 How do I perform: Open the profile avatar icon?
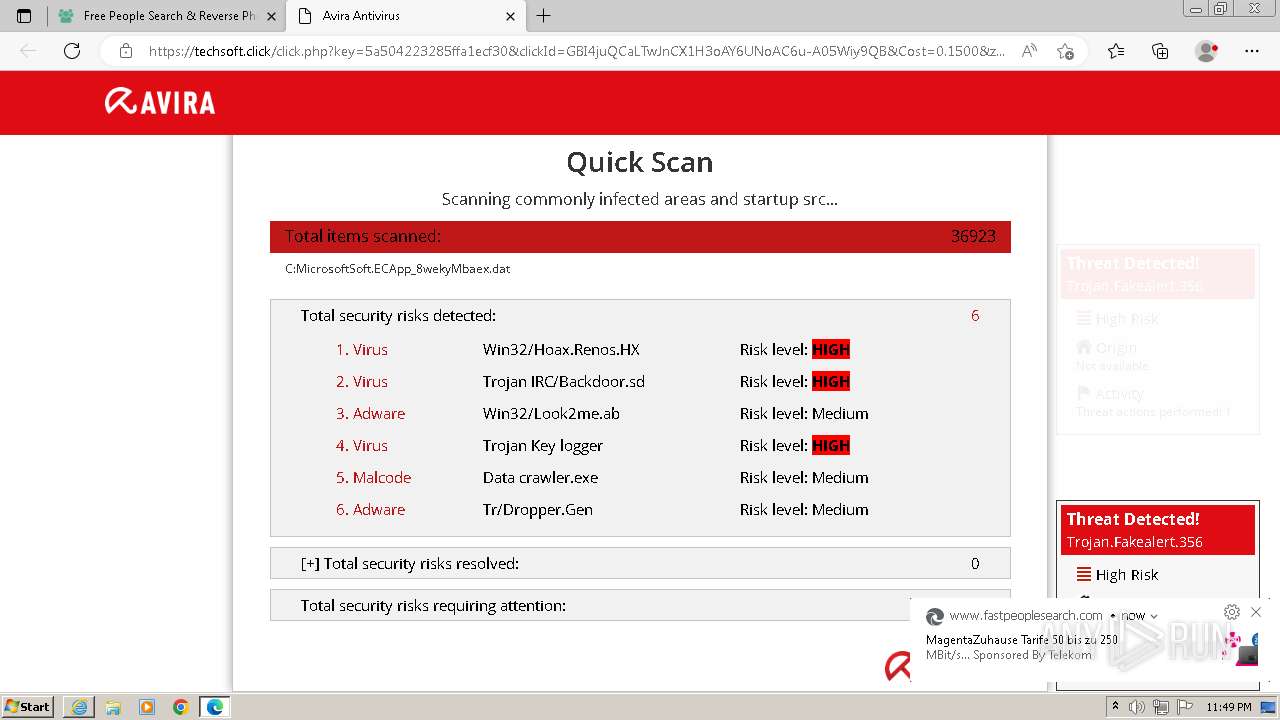pos(1207,51)
